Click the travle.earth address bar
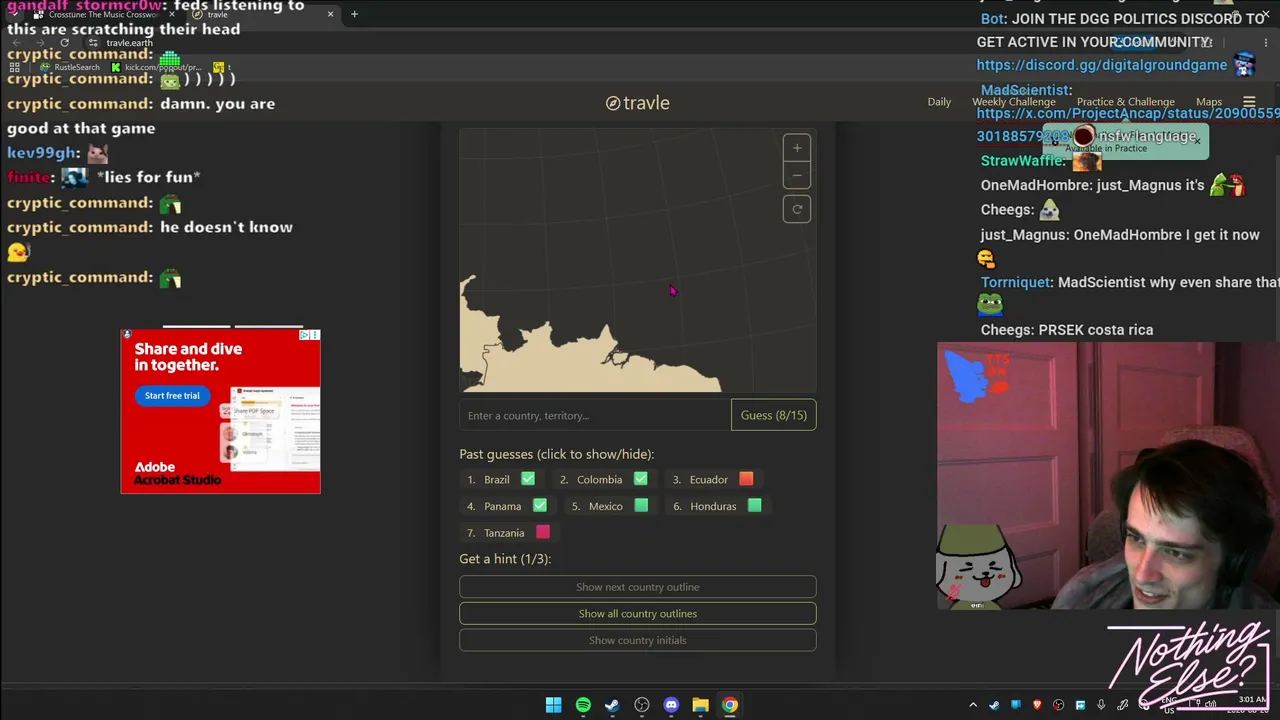 tap(130, 43)
